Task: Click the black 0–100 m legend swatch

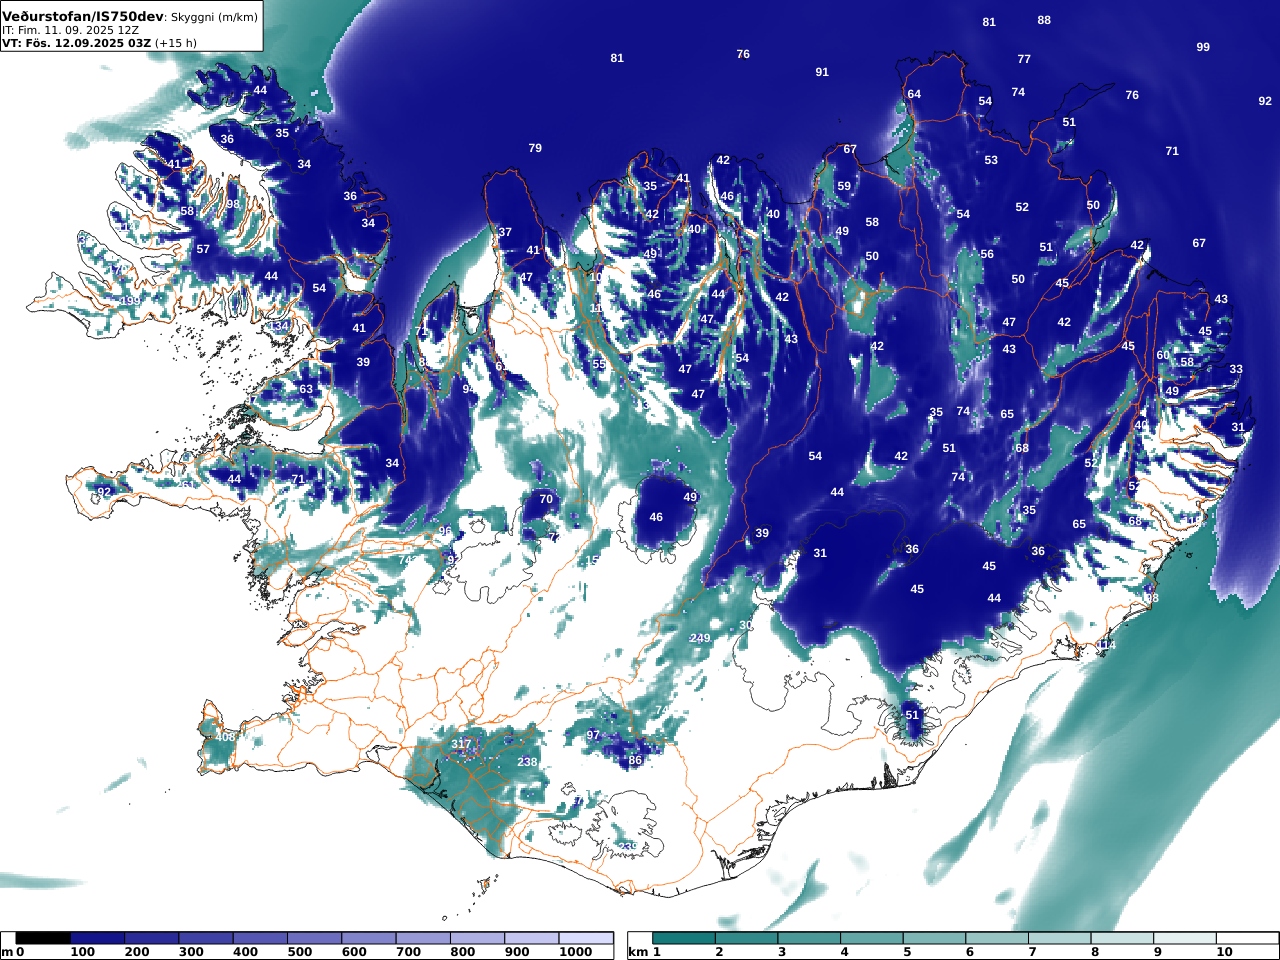Action: [43, 938]
